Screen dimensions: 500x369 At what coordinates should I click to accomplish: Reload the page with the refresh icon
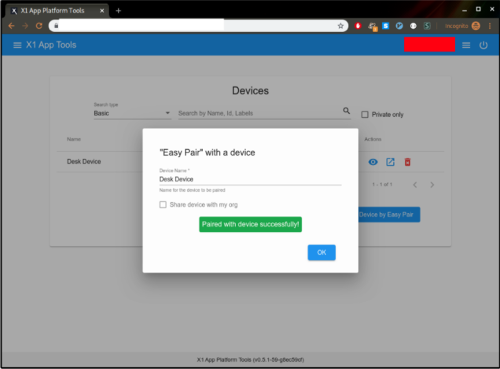point(39,26)
